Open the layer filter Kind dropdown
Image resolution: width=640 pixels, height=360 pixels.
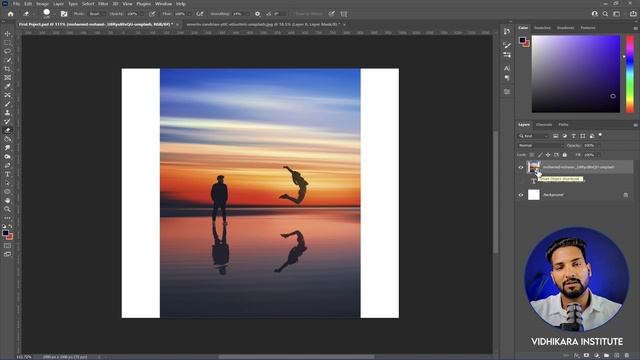[x=533, y=136]
